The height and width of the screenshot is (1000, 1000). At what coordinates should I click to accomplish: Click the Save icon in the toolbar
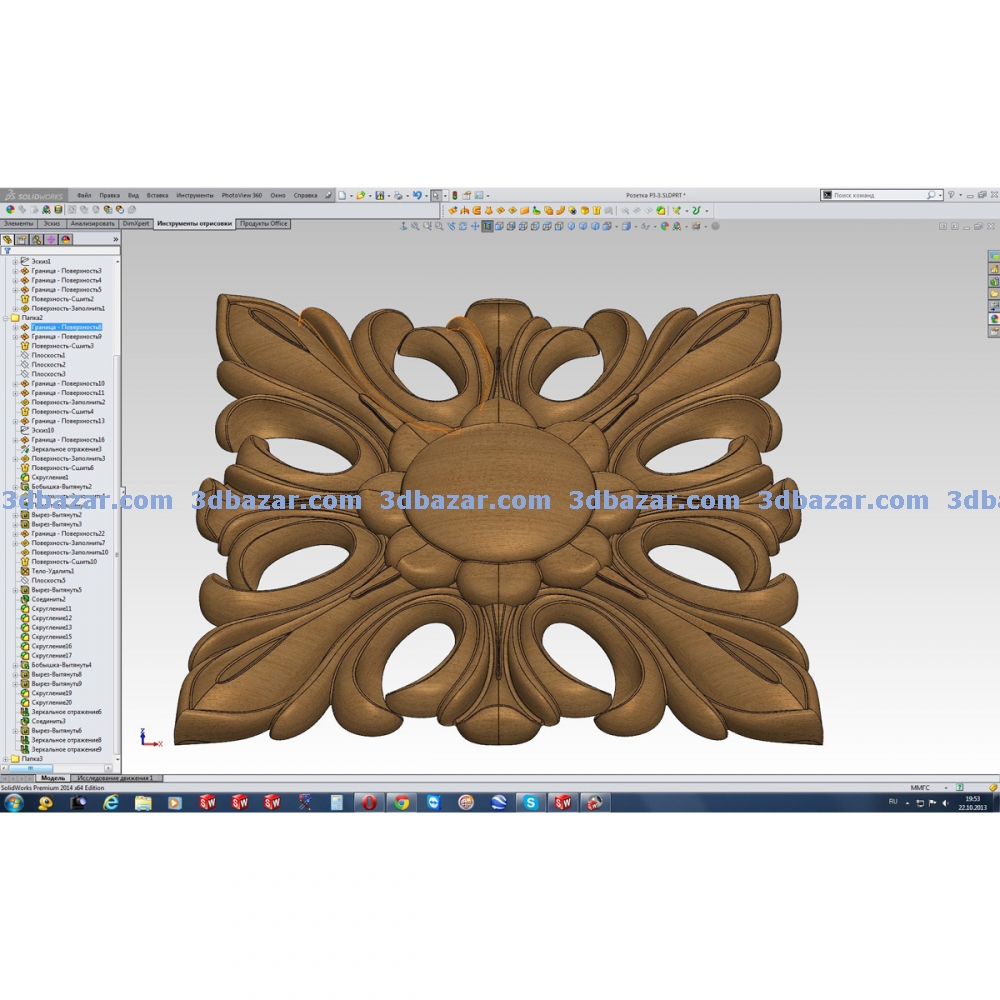(380, 196)
